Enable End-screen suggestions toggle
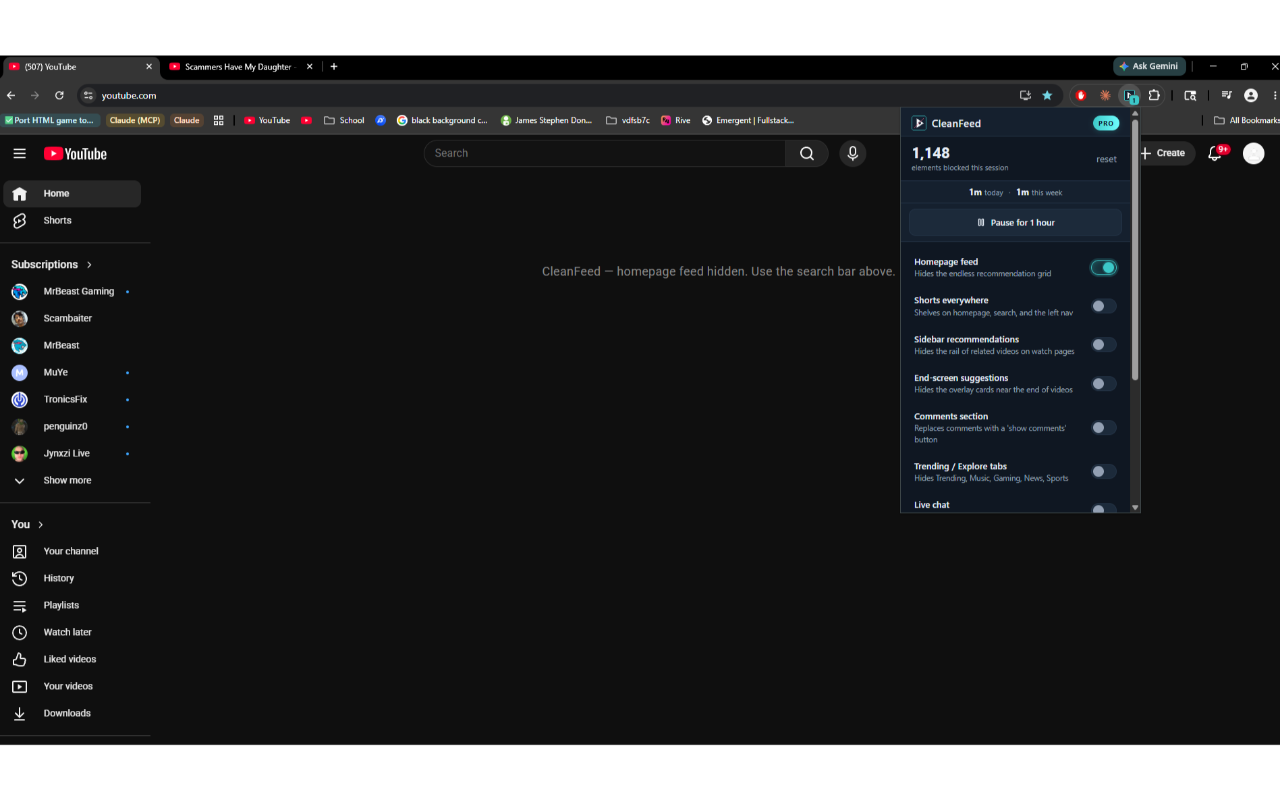The height and width of the screenshot is (800, 1280). (x=1103, y=383)
